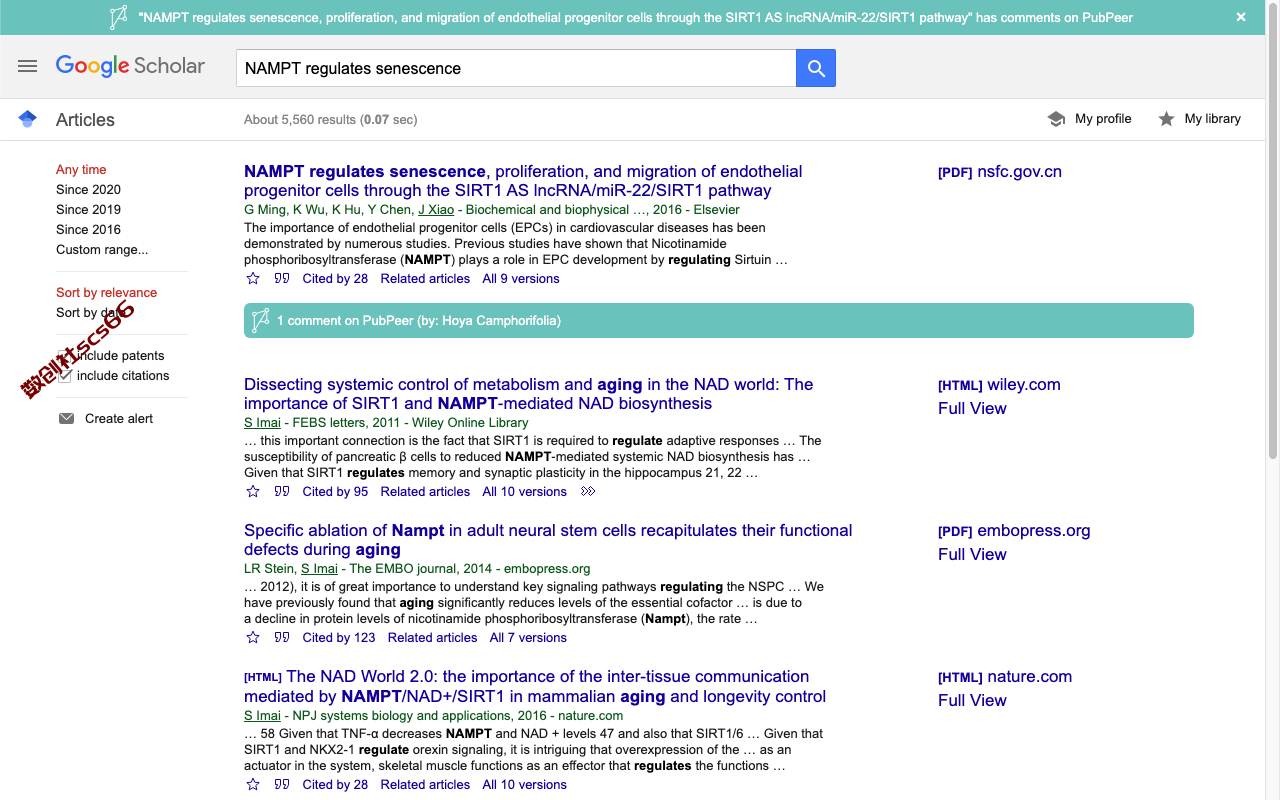Save the Dissecting systemic control article with star
1280x800 pixels.
pos(253,492)
